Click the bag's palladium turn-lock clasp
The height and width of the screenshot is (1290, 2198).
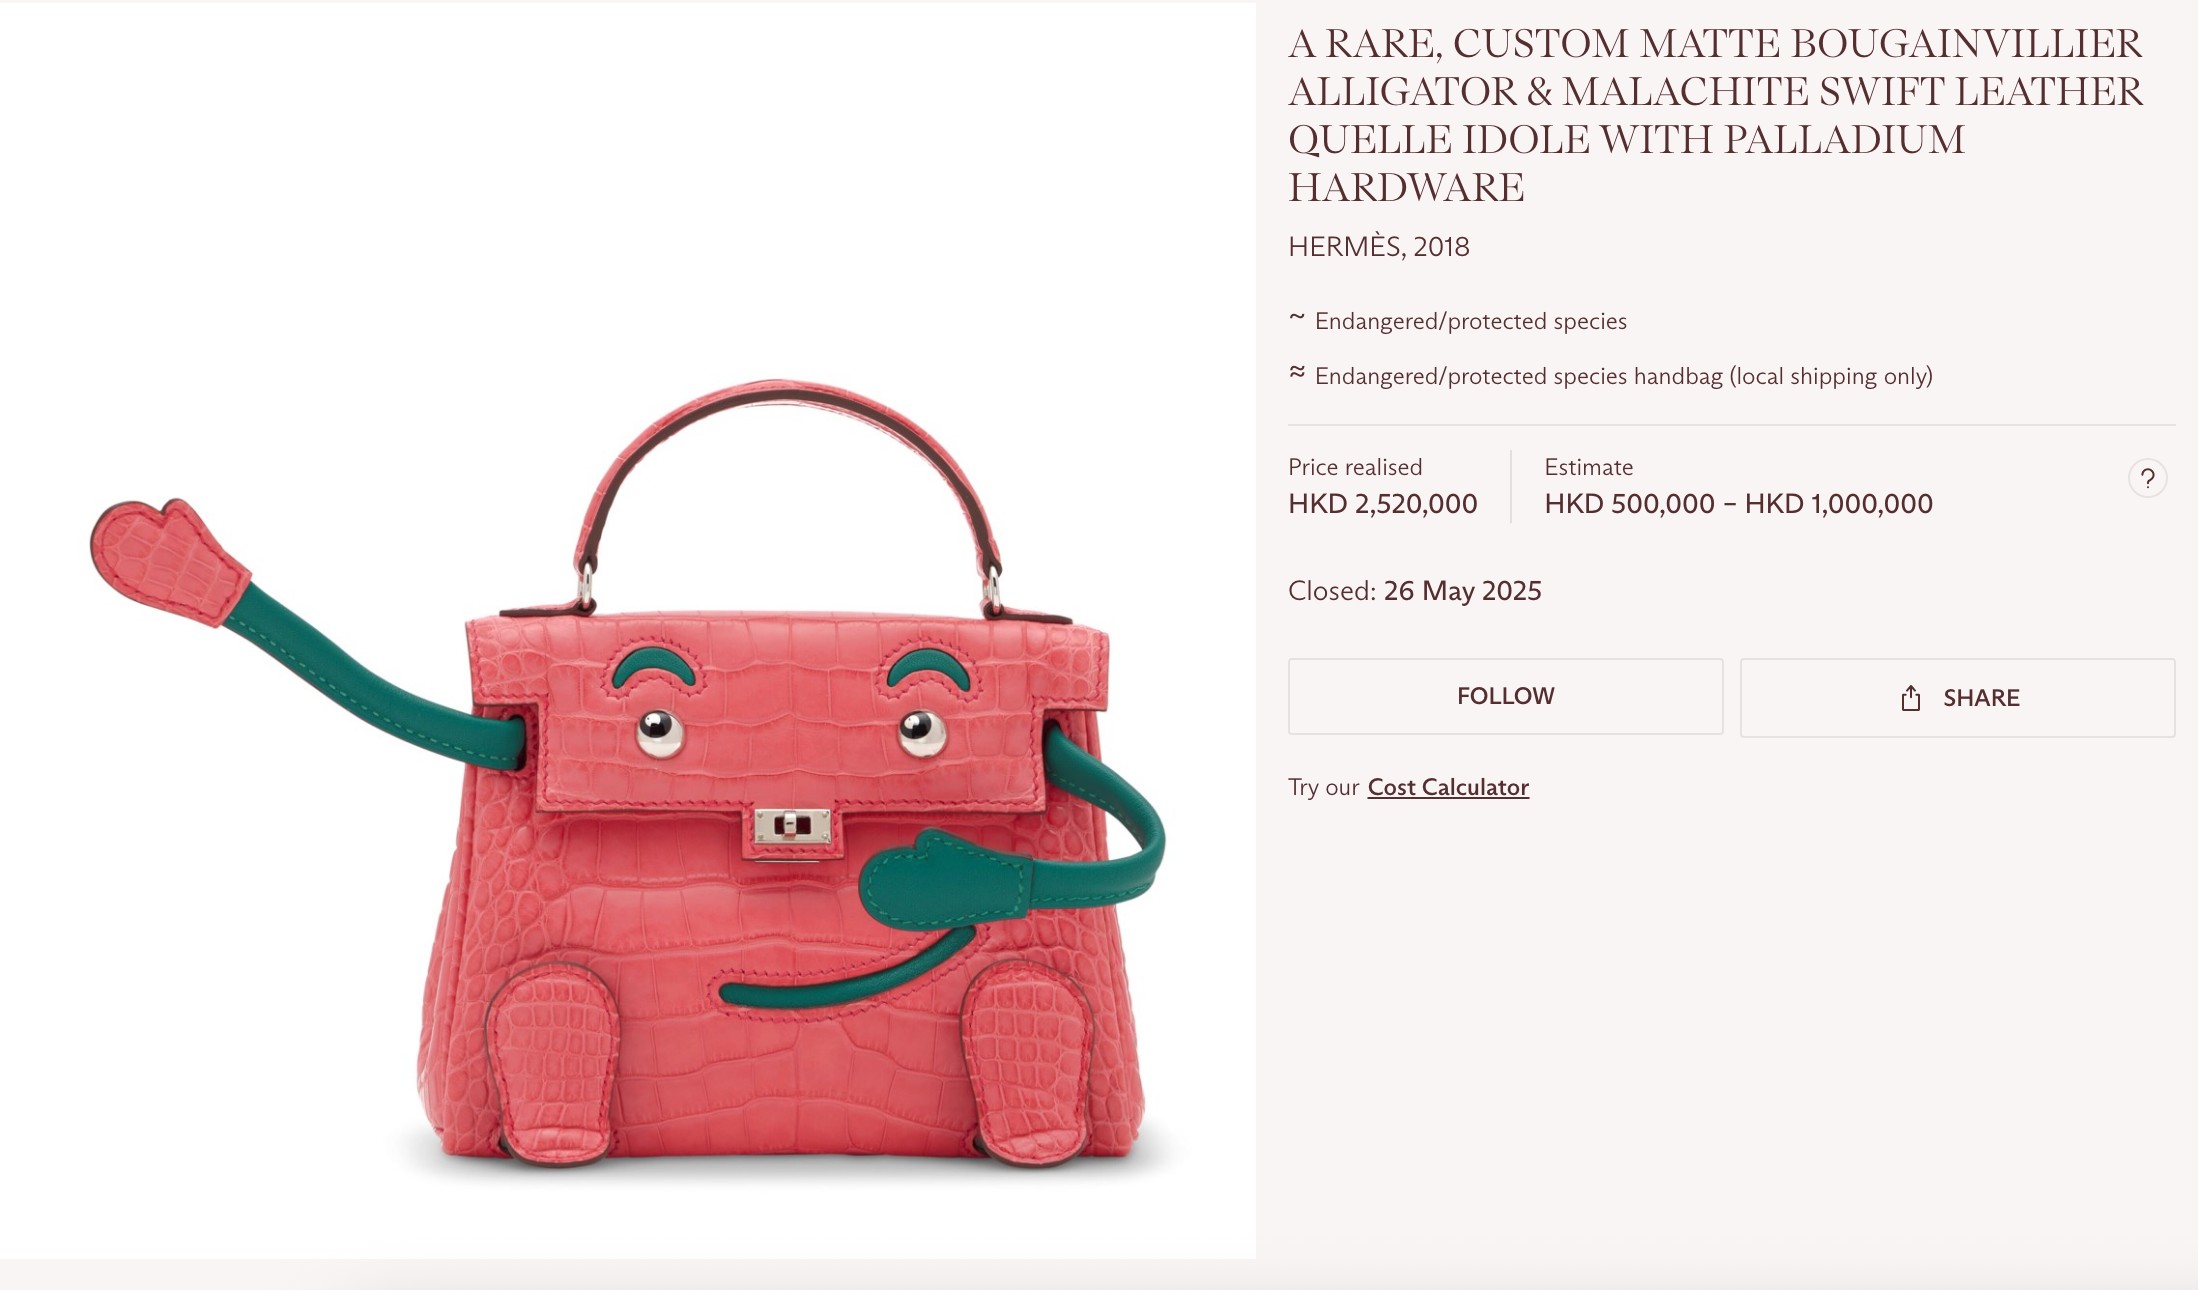tap(791, 829)
